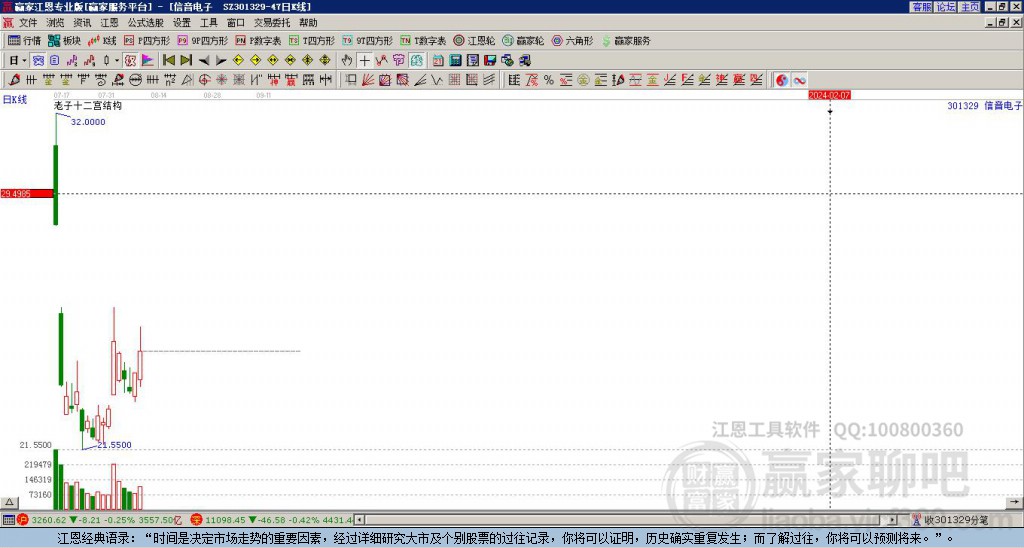Toggle the infinity symbol icon
This screenshot has width=1024, height=548.
coord(799,80)
